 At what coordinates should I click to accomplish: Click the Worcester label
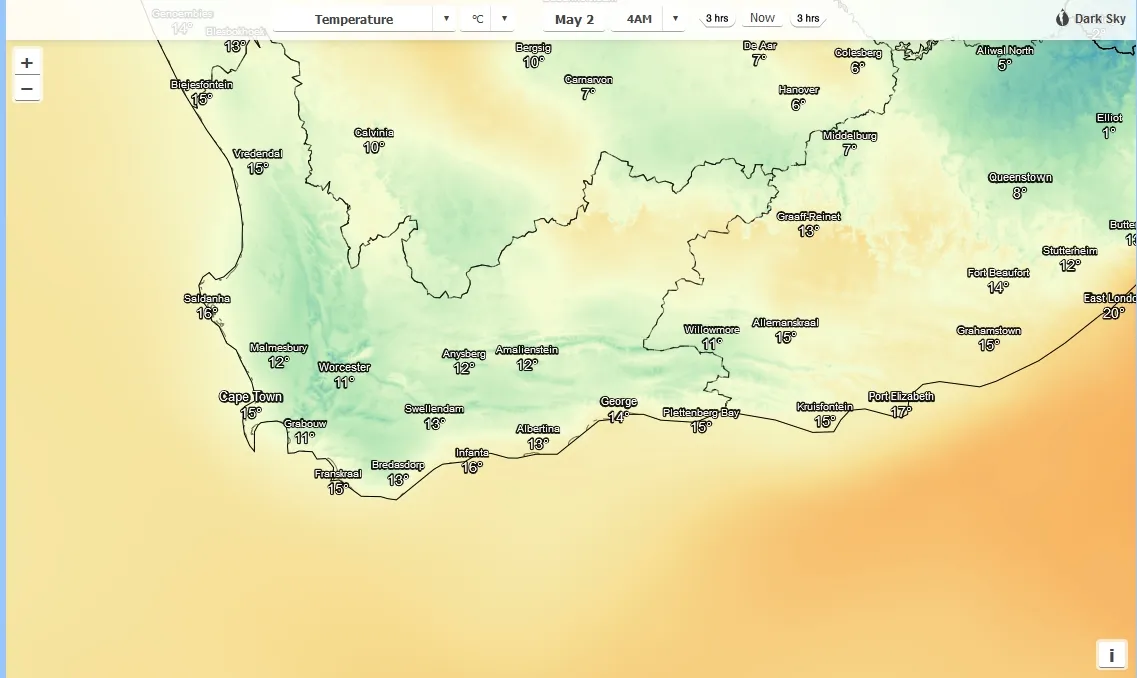344,368
